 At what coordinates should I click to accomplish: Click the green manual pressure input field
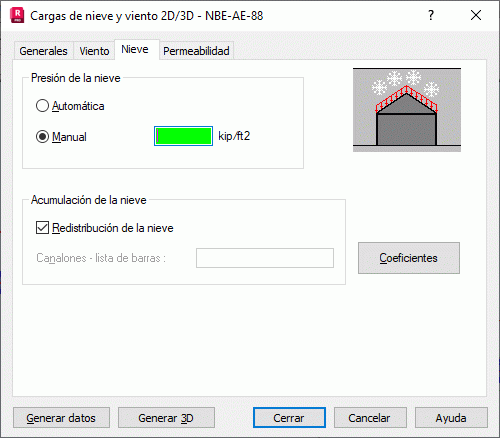coord(183,136)
